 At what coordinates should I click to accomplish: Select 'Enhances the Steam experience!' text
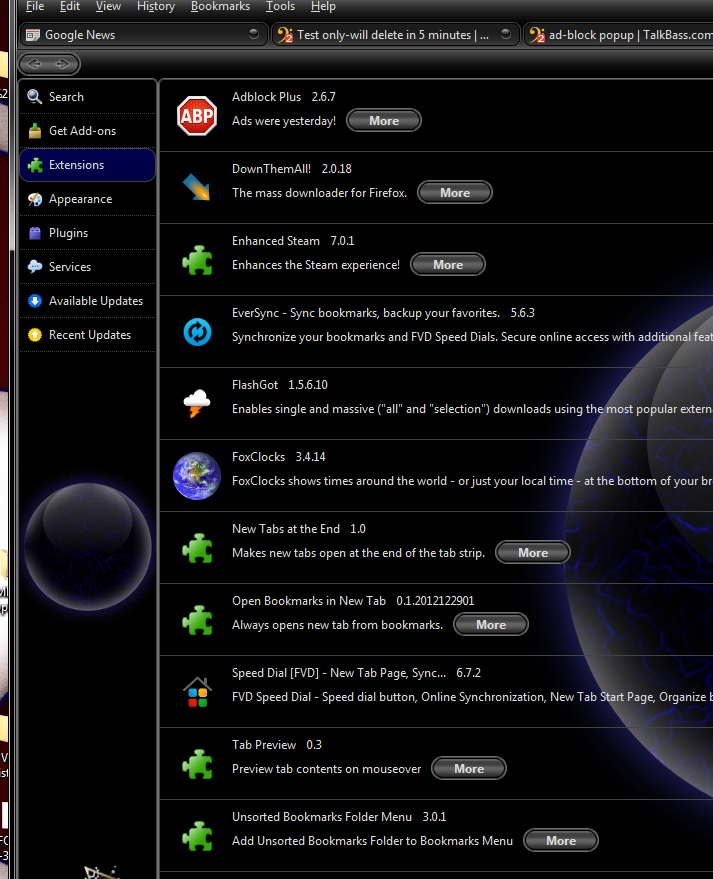[316, 265]
